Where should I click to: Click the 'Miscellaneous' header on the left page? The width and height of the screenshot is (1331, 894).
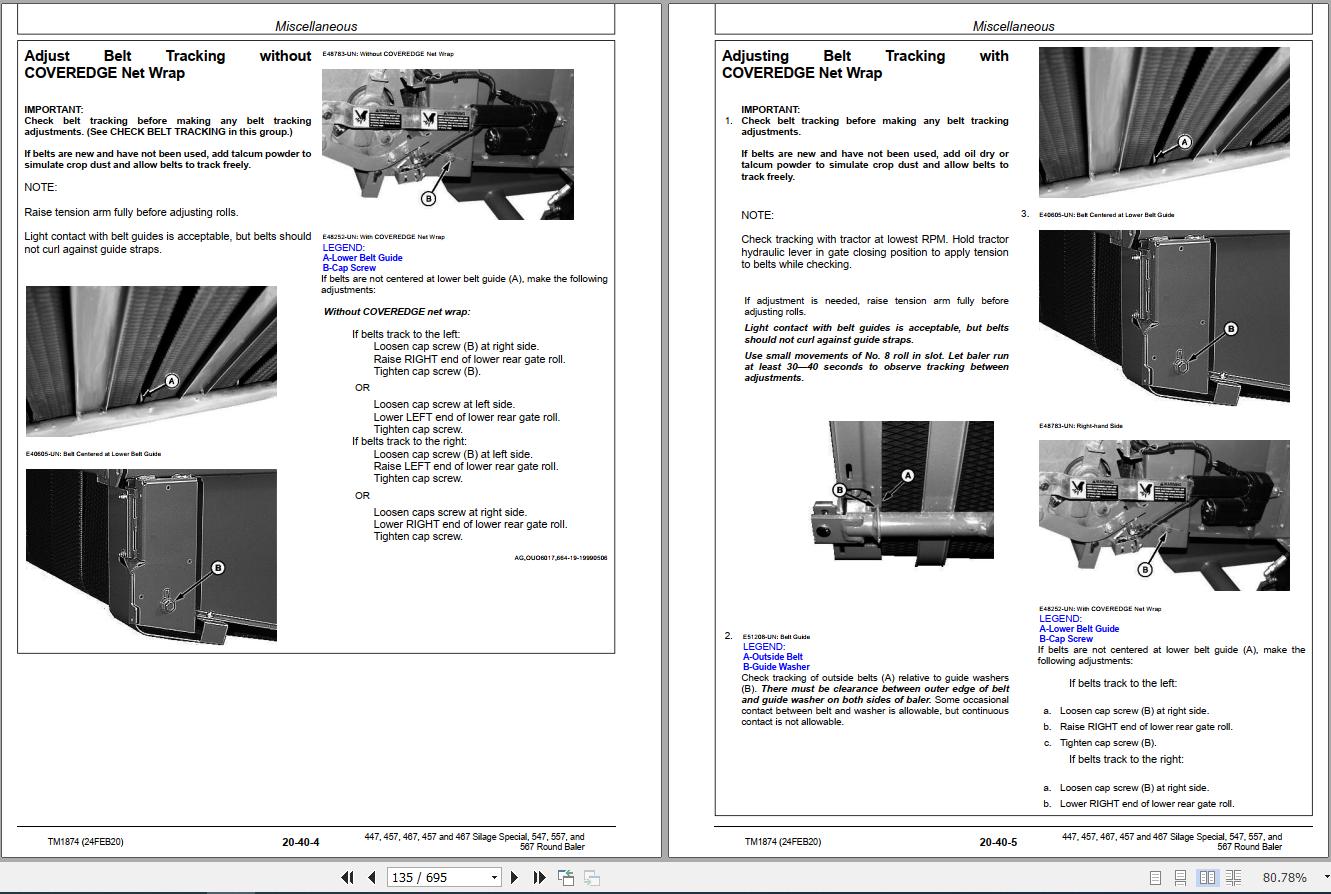click(316, 27)
